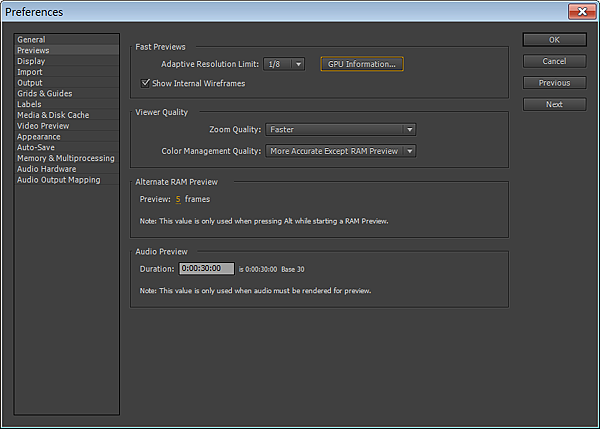Click the Audio Preview group label
The image size is (600, 429).
tap(161, 252)
